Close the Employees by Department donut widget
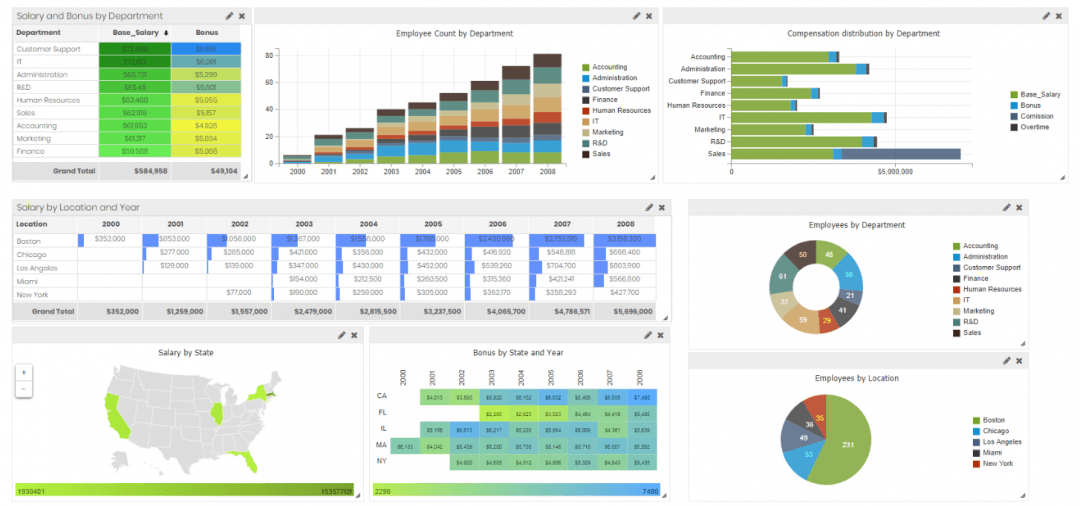Image resolution: width=1080 pixels, height=506 pixels. (1019, 207)
